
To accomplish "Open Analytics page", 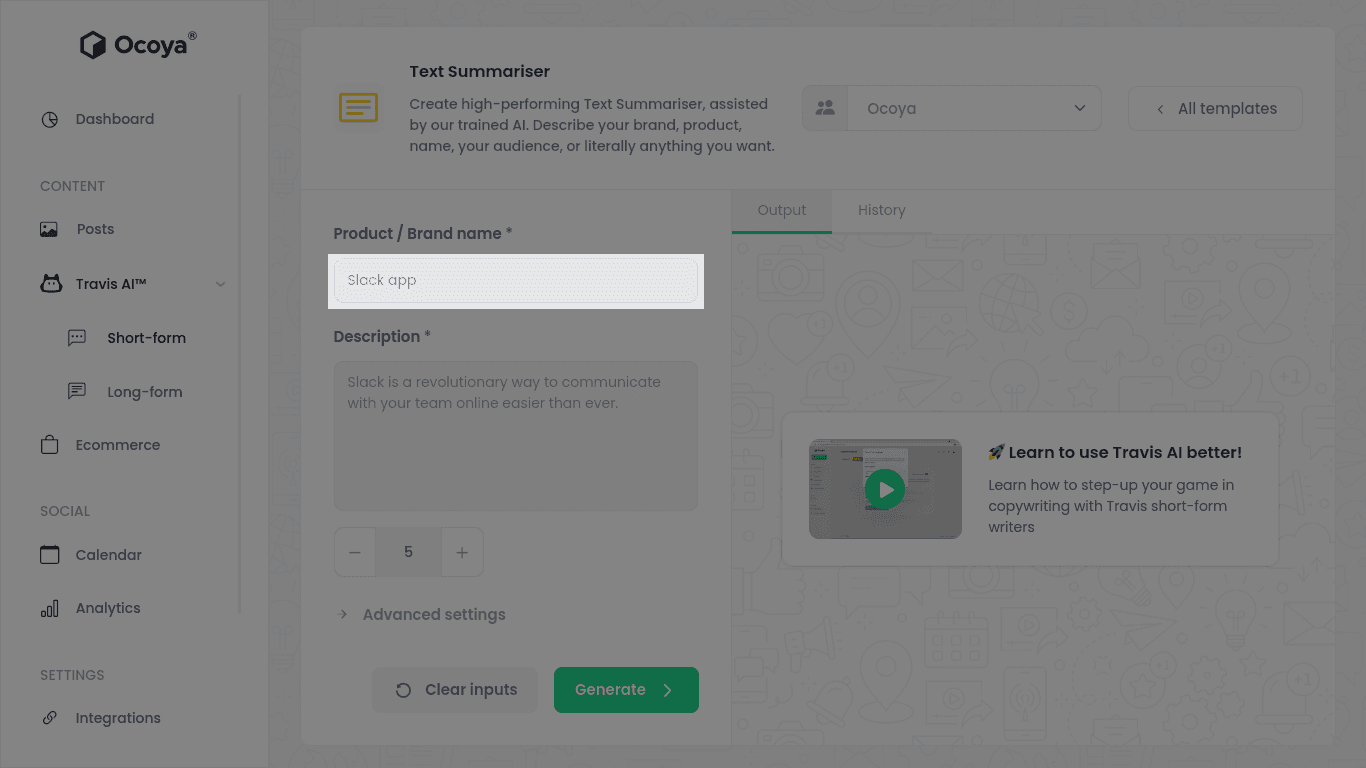I will 108,608.
